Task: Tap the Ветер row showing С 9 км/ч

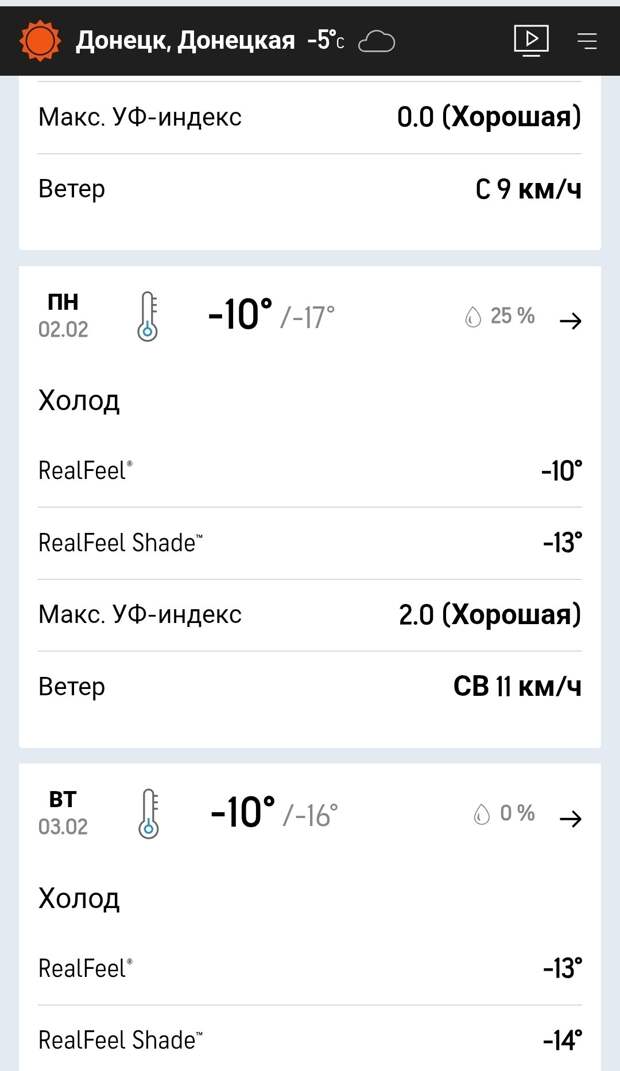Action: tap(308, 188)
